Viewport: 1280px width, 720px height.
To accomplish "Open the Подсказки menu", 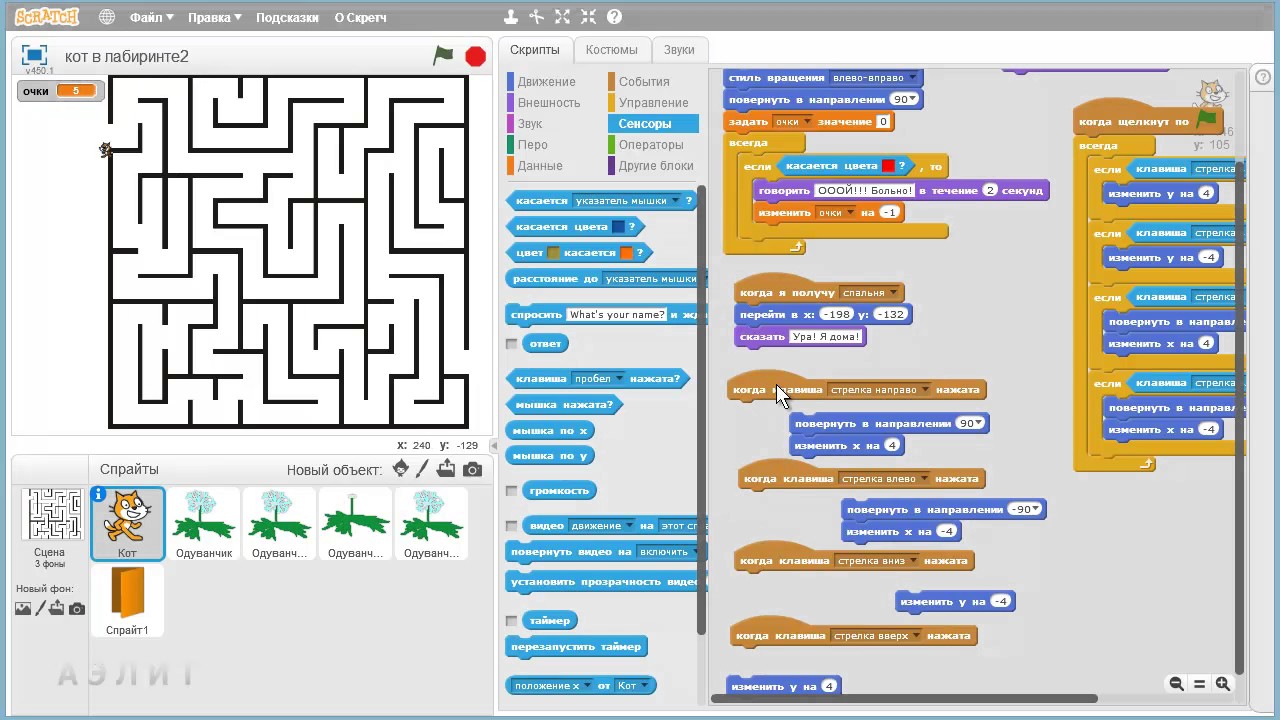I will pyautogui.click(x=287, y=17).
